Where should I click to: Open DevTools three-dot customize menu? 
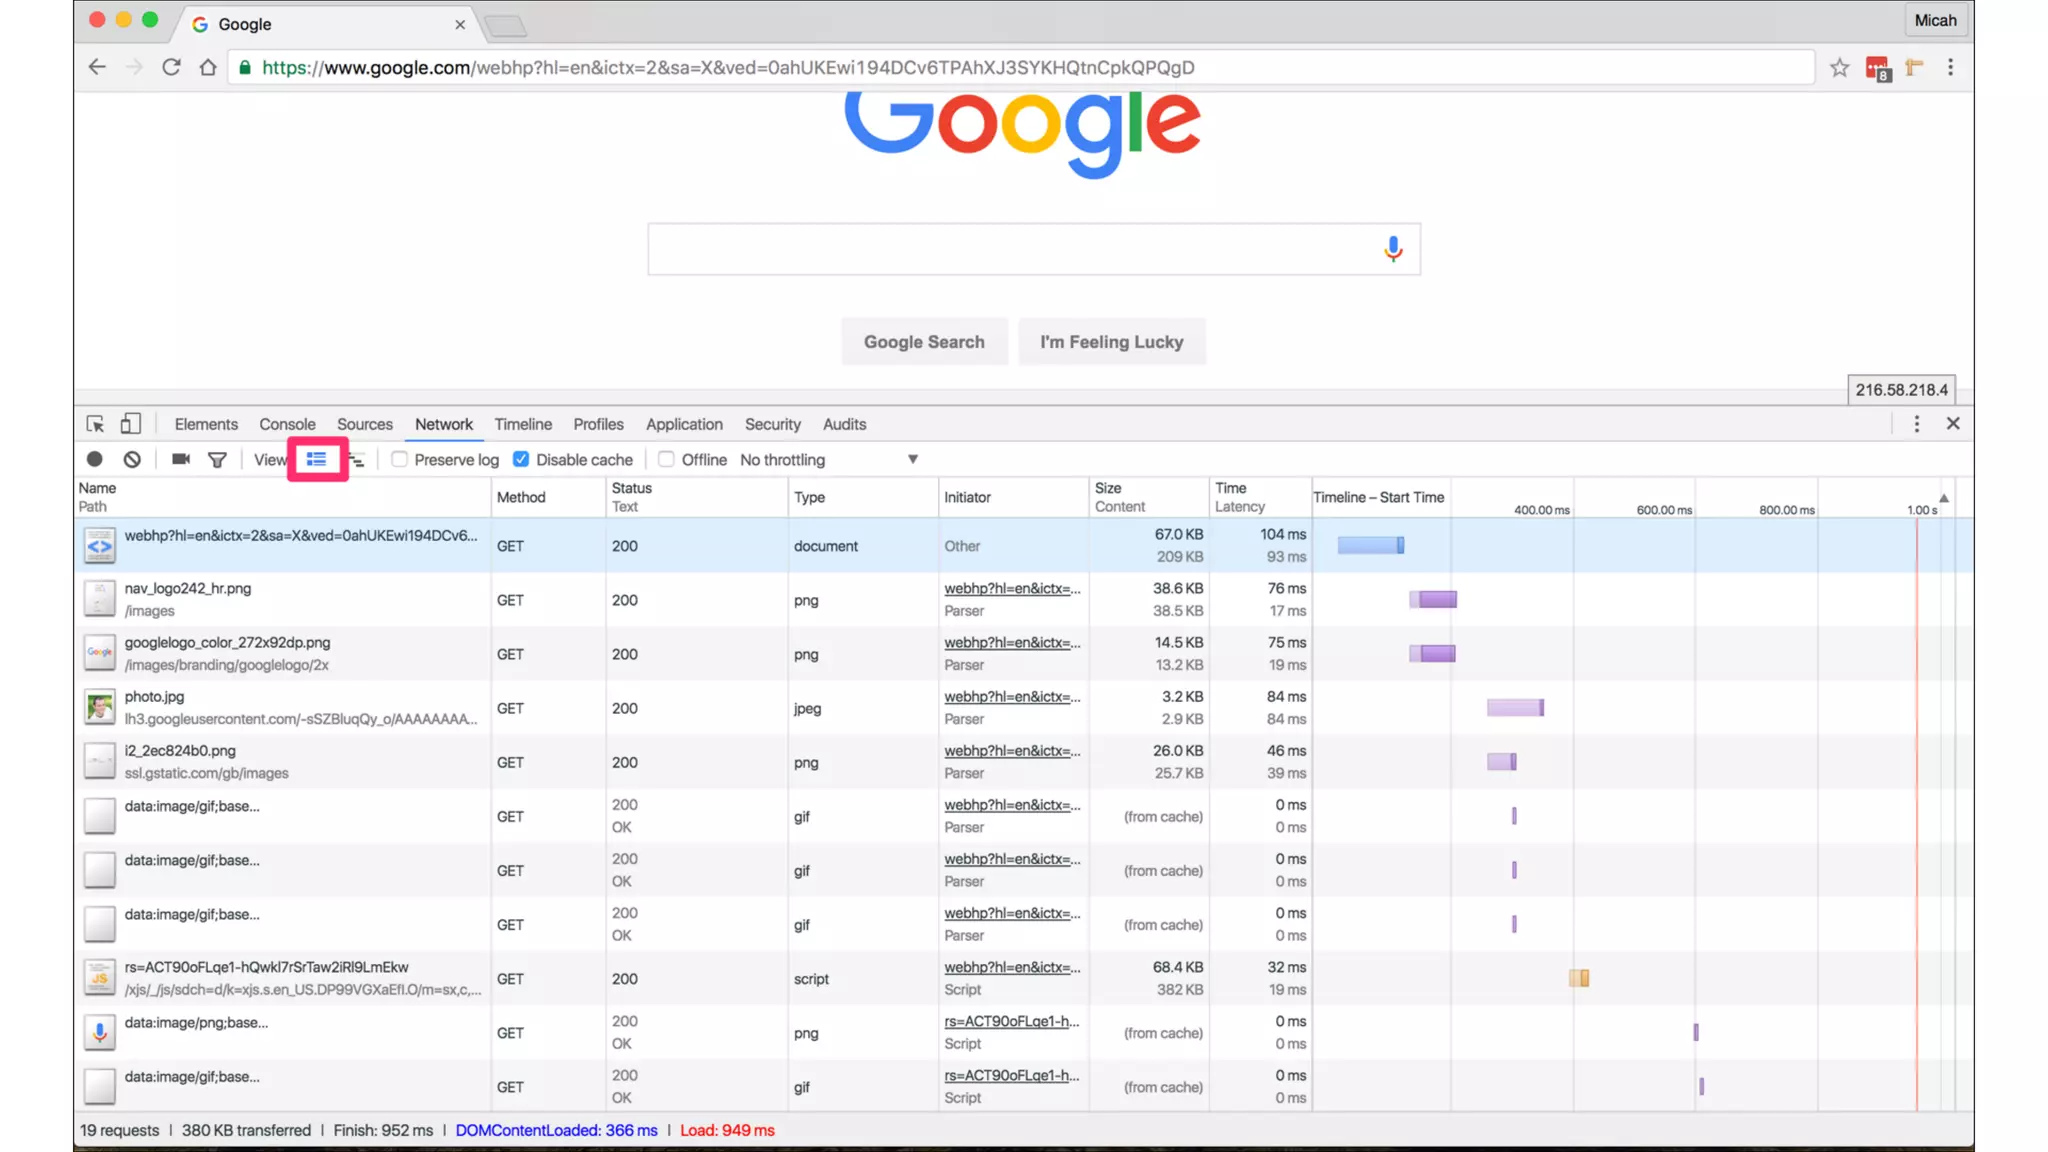click(1916, 424)
